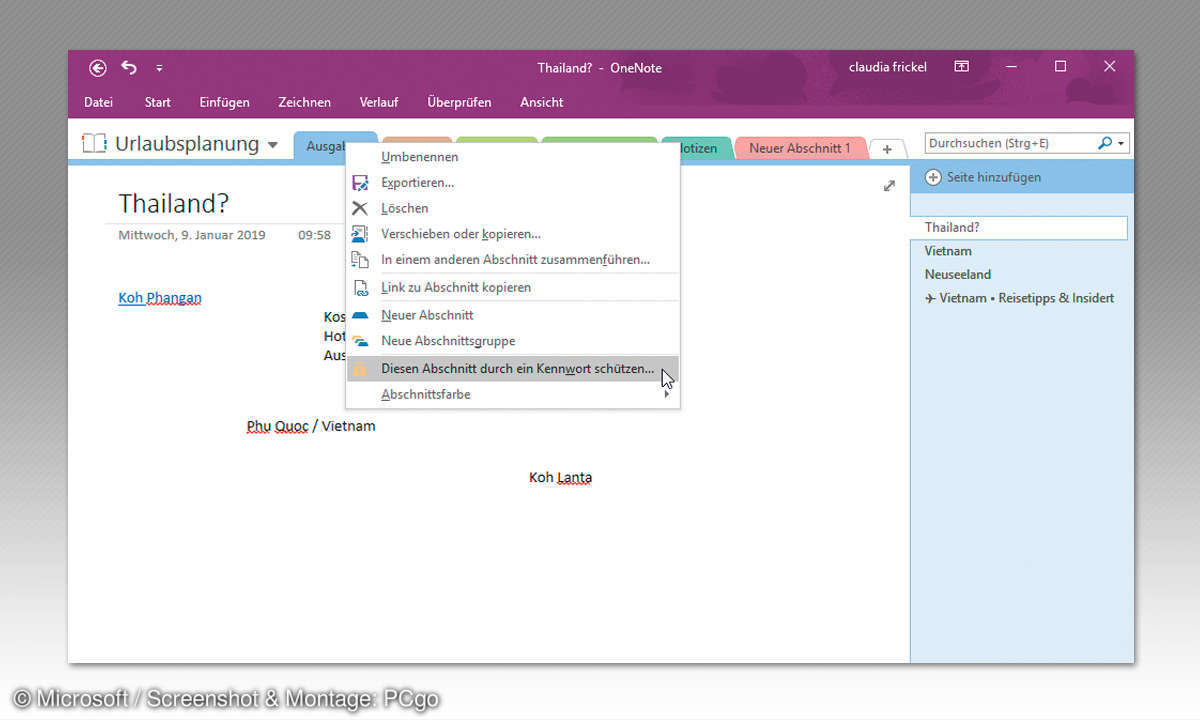This screenshot has width=1200, height=720.
Task: Open the Koh Phangan link
Action: pos(160,298)
